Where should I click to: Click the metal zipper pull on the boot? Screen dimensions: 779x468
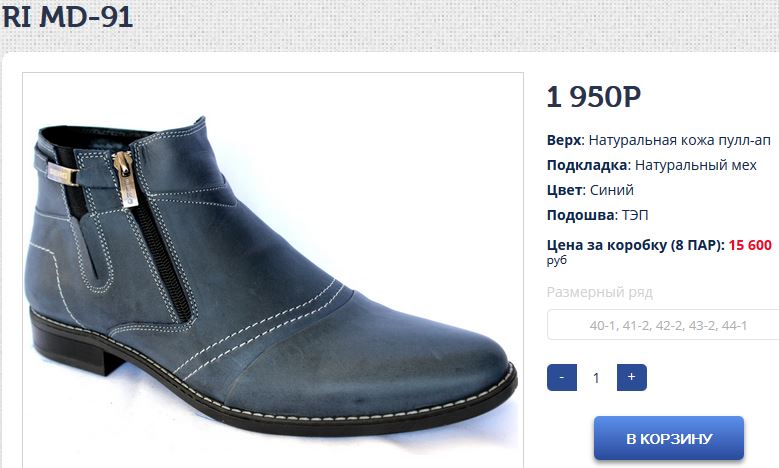tap(126, 179)
